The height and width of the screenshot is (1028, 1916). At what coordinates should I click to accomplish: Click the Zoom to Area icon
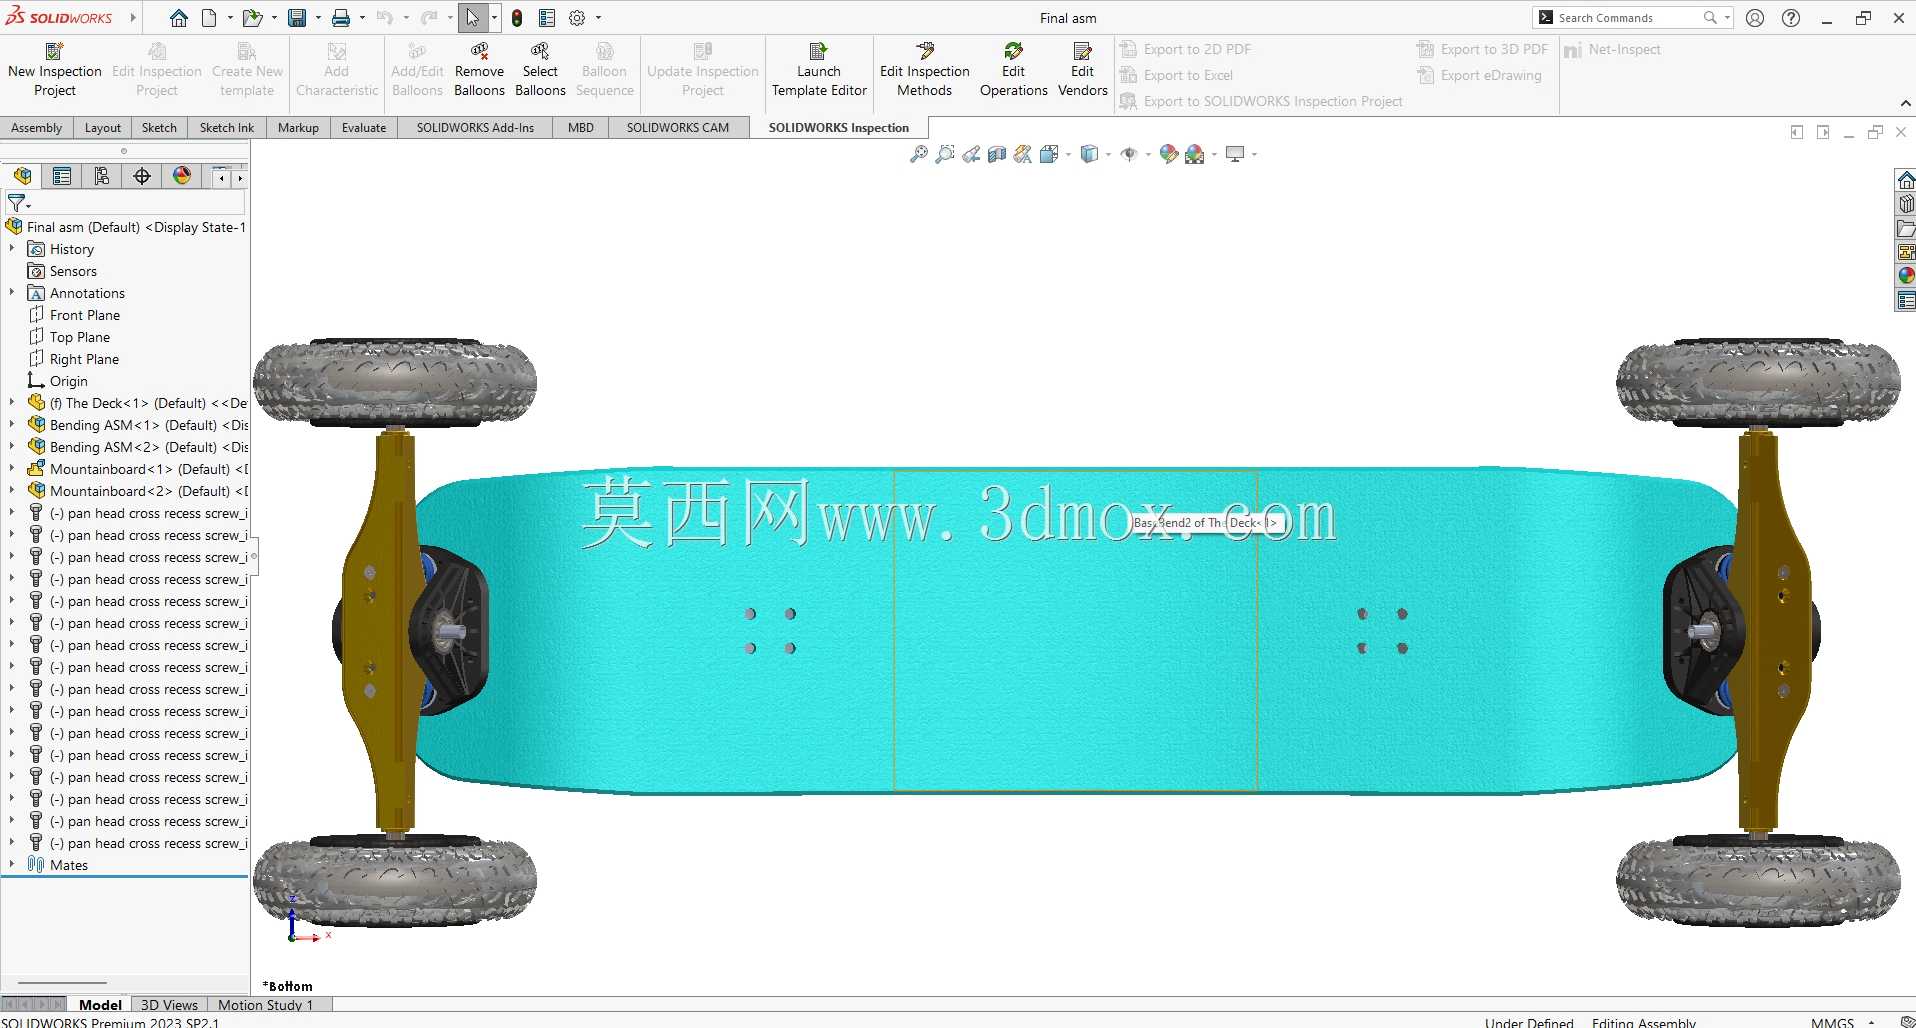(x=944, y=154)
